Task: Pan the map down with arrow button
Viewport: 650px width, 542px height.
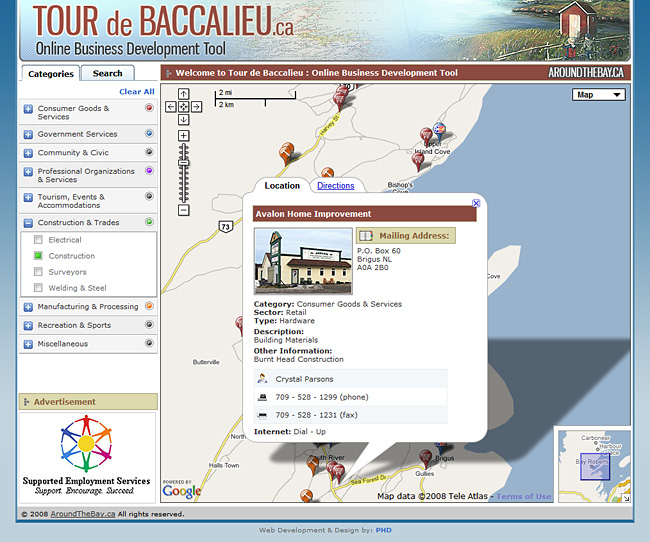Action: coord(184,120)
